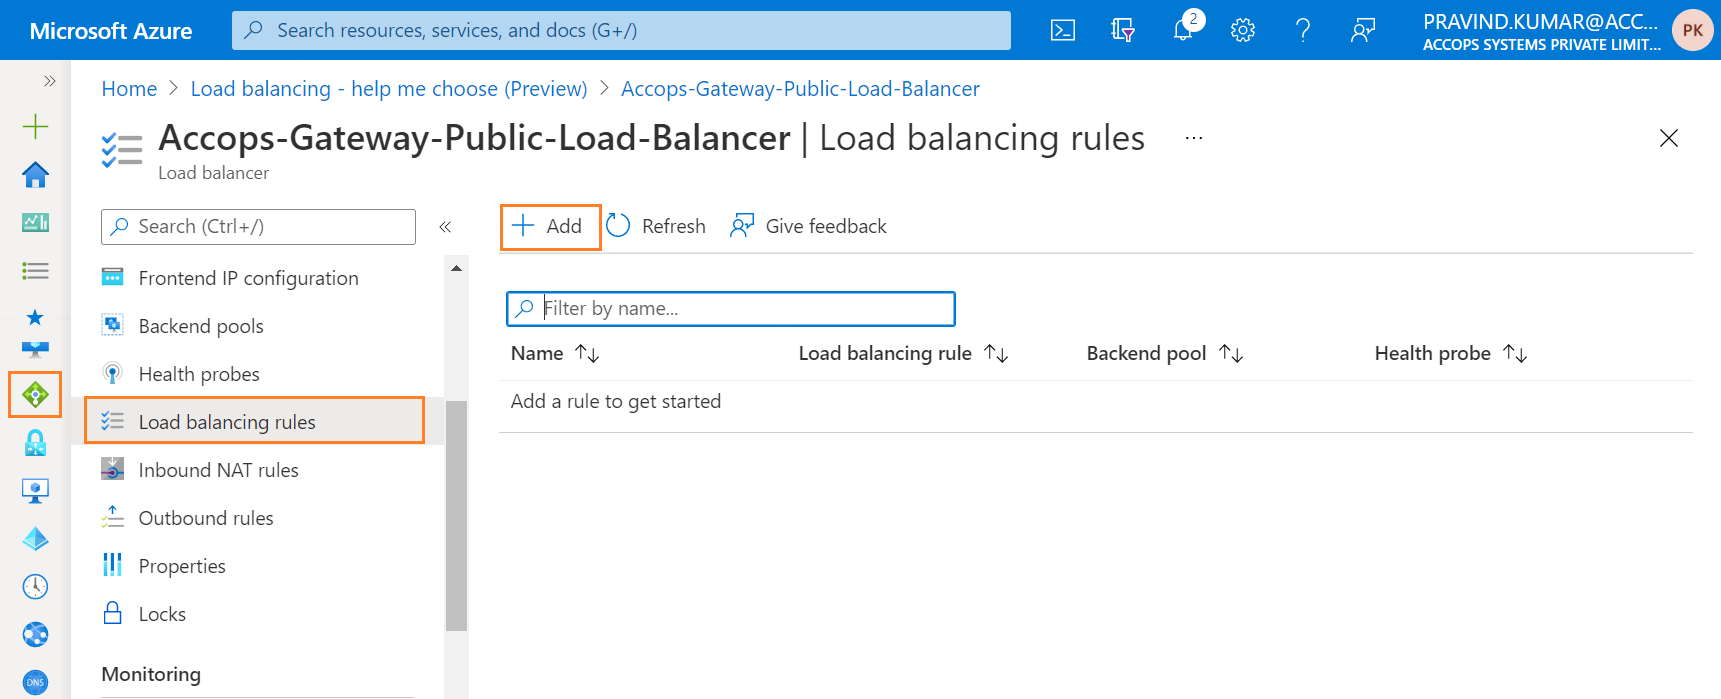Click Give feedback in toolbar
This screenshot has height=699, width=1721.
click(x=808, y=227)
